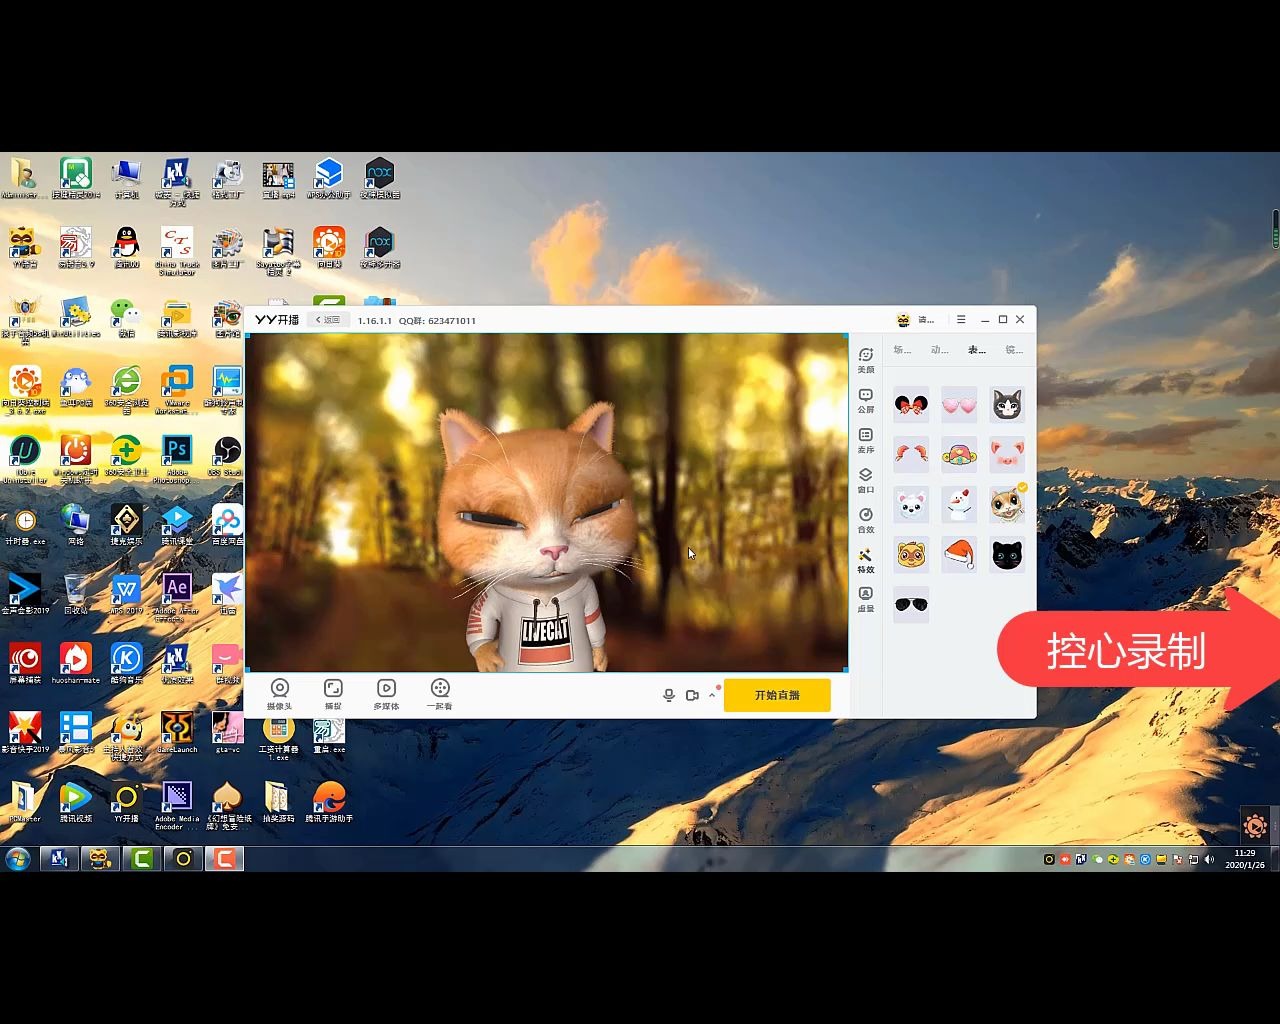Select the pink pig face sticker

tap(1007, 455)
